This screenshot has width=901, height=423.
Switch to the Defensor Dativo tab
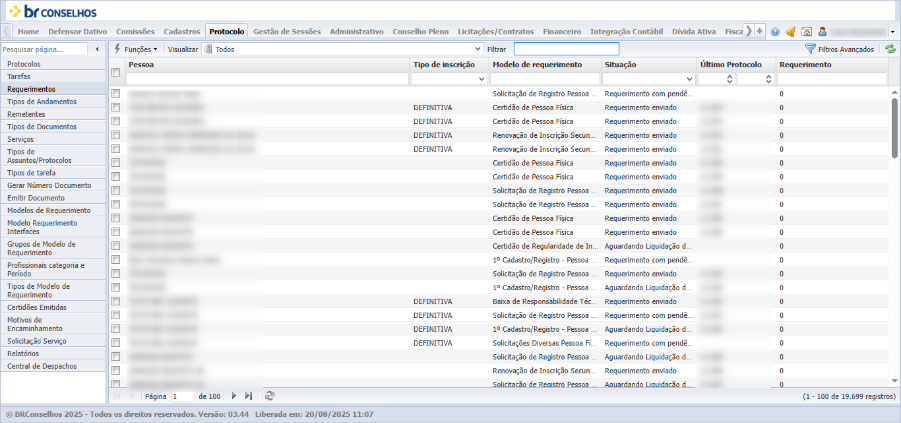pos(78,32)
